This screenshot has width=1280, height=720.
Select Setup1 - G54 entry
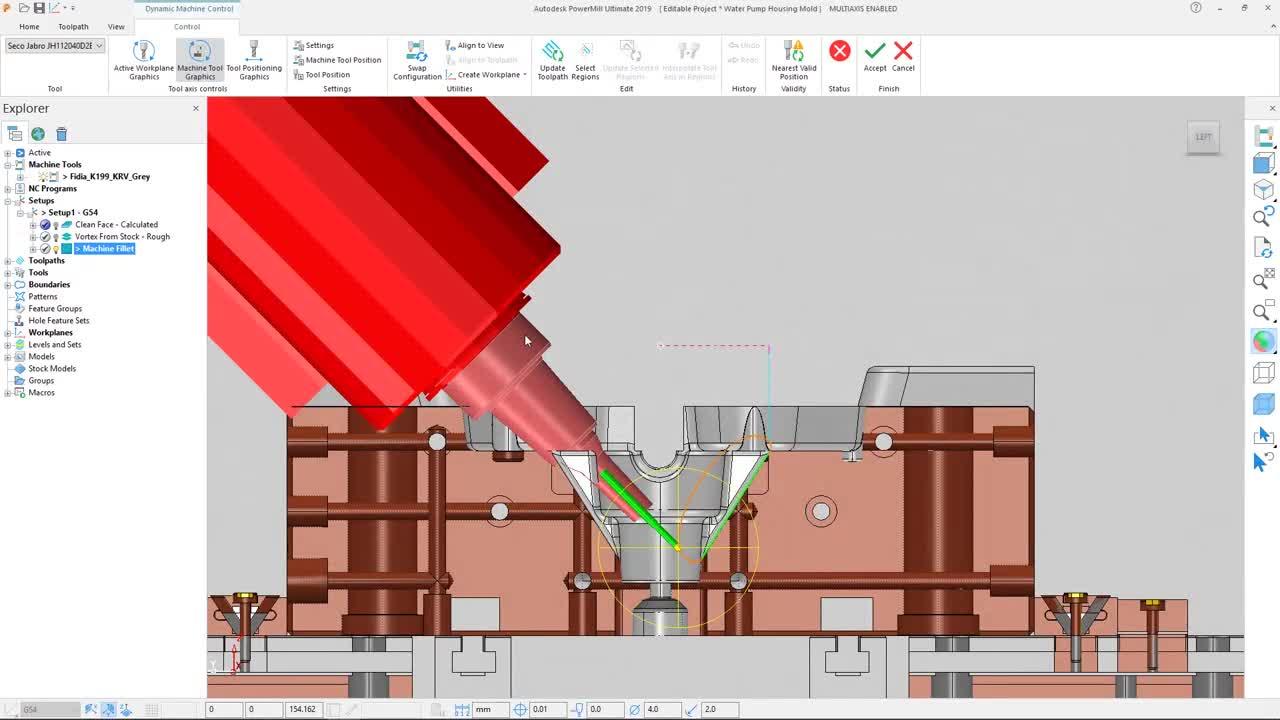pos(69,213)
